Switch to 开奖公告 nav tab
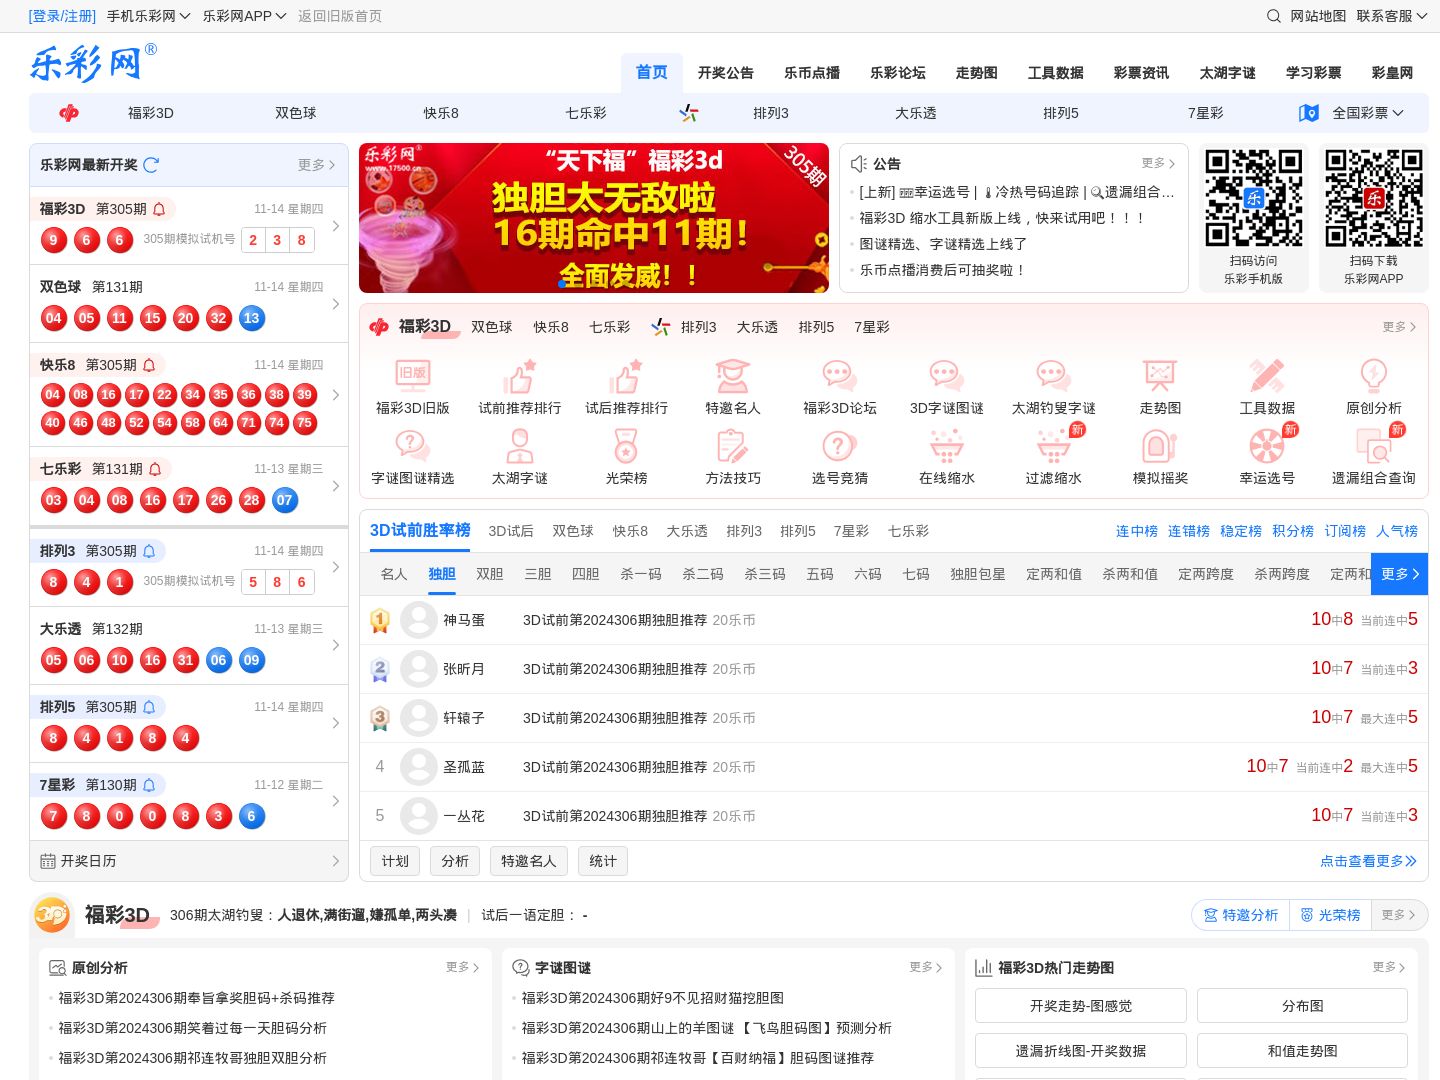The width and height of the screenshot is (1440, 1080). pos(726,73)
